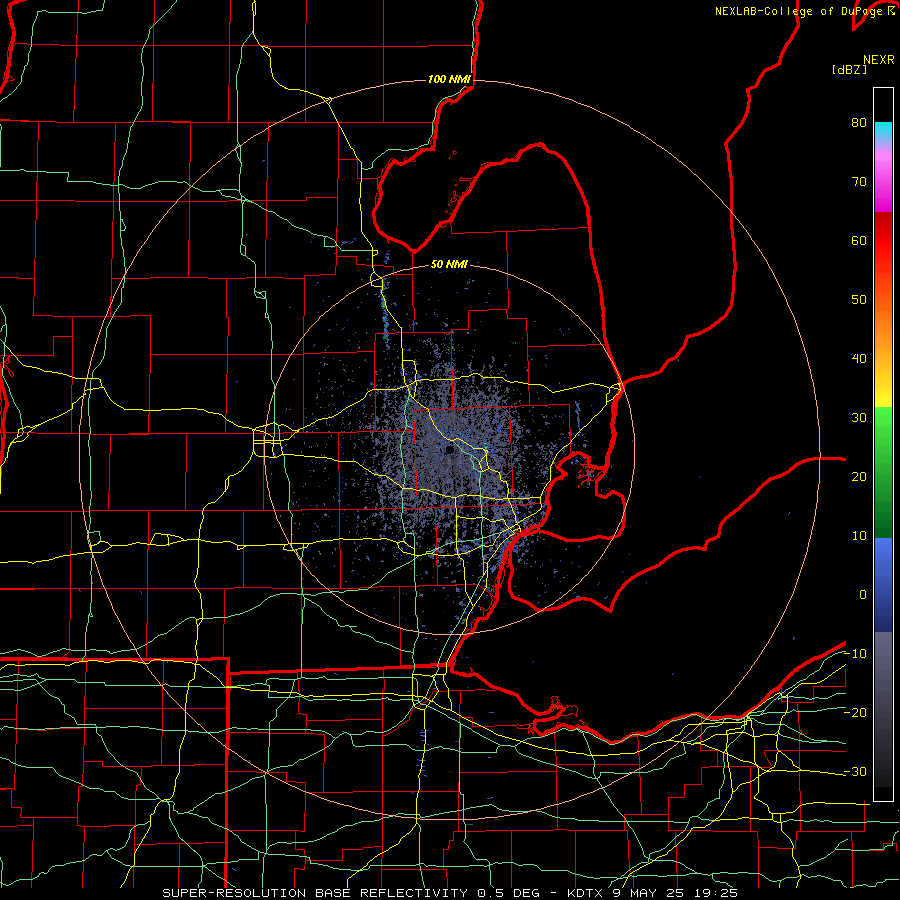Click the 30 value on dBZ scale
900x900 pixels.
pos(859,417)
